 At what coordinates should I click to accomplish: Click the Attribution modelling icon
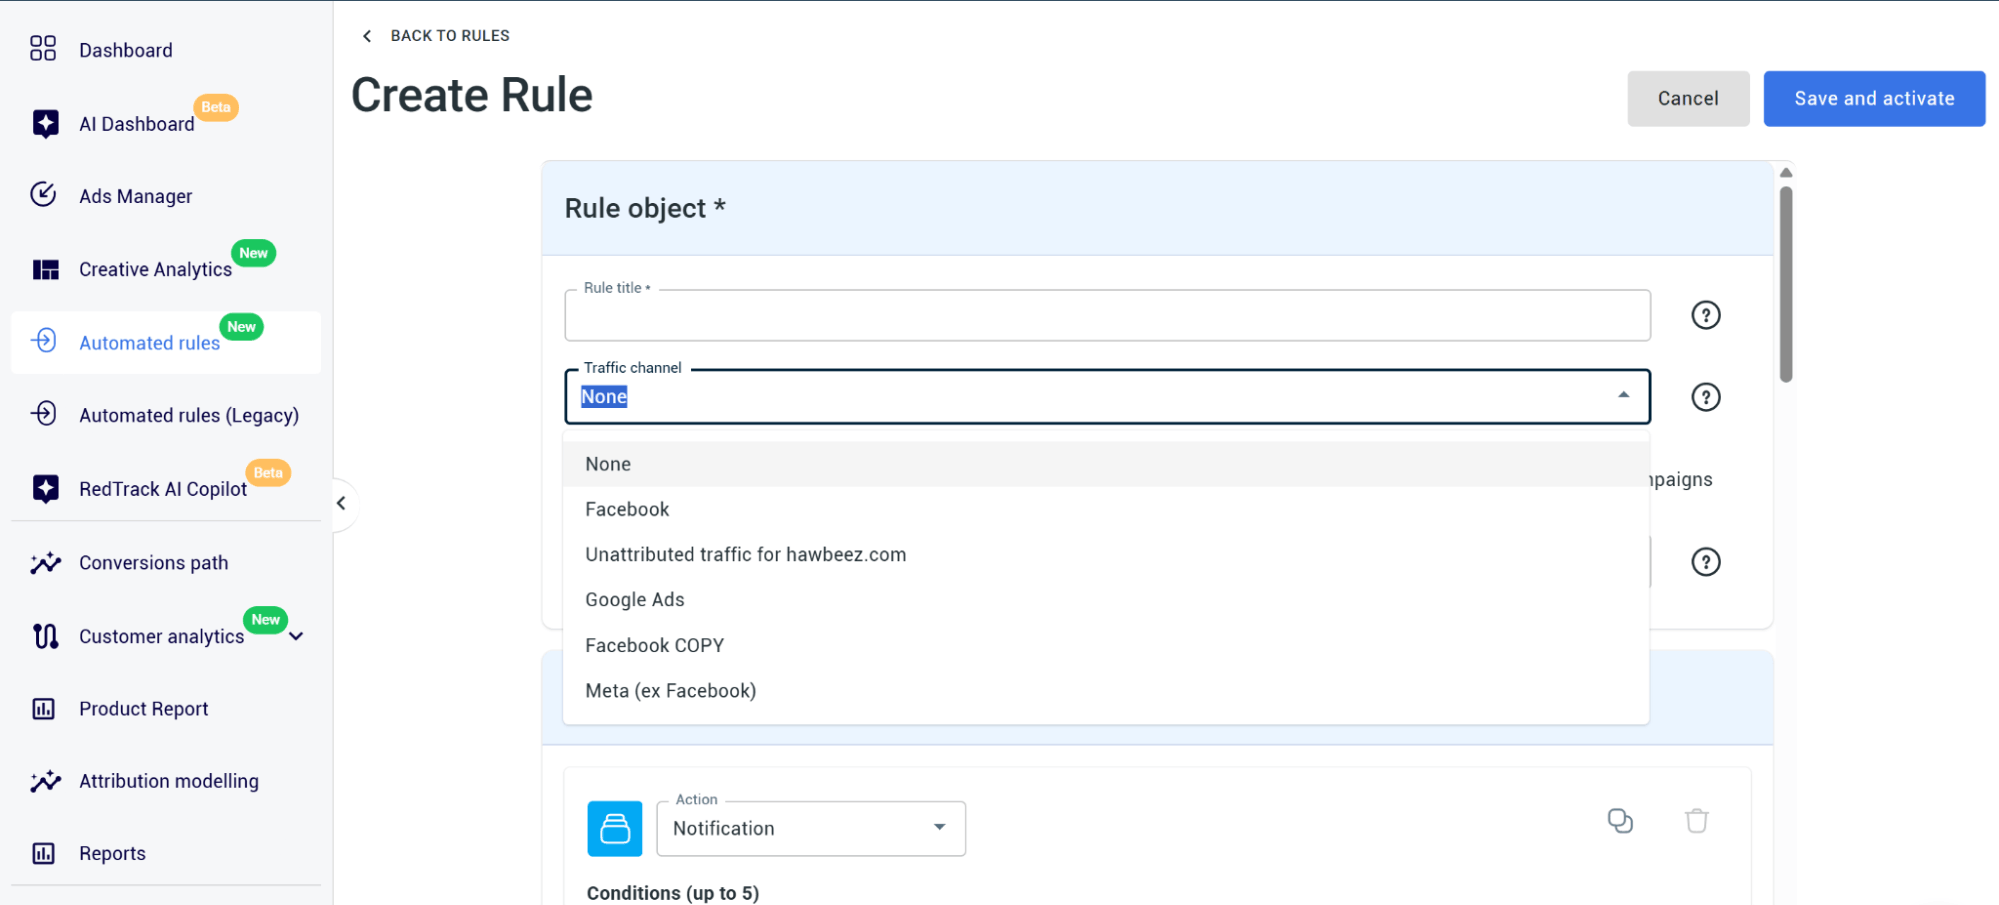(x=45, y=781)
